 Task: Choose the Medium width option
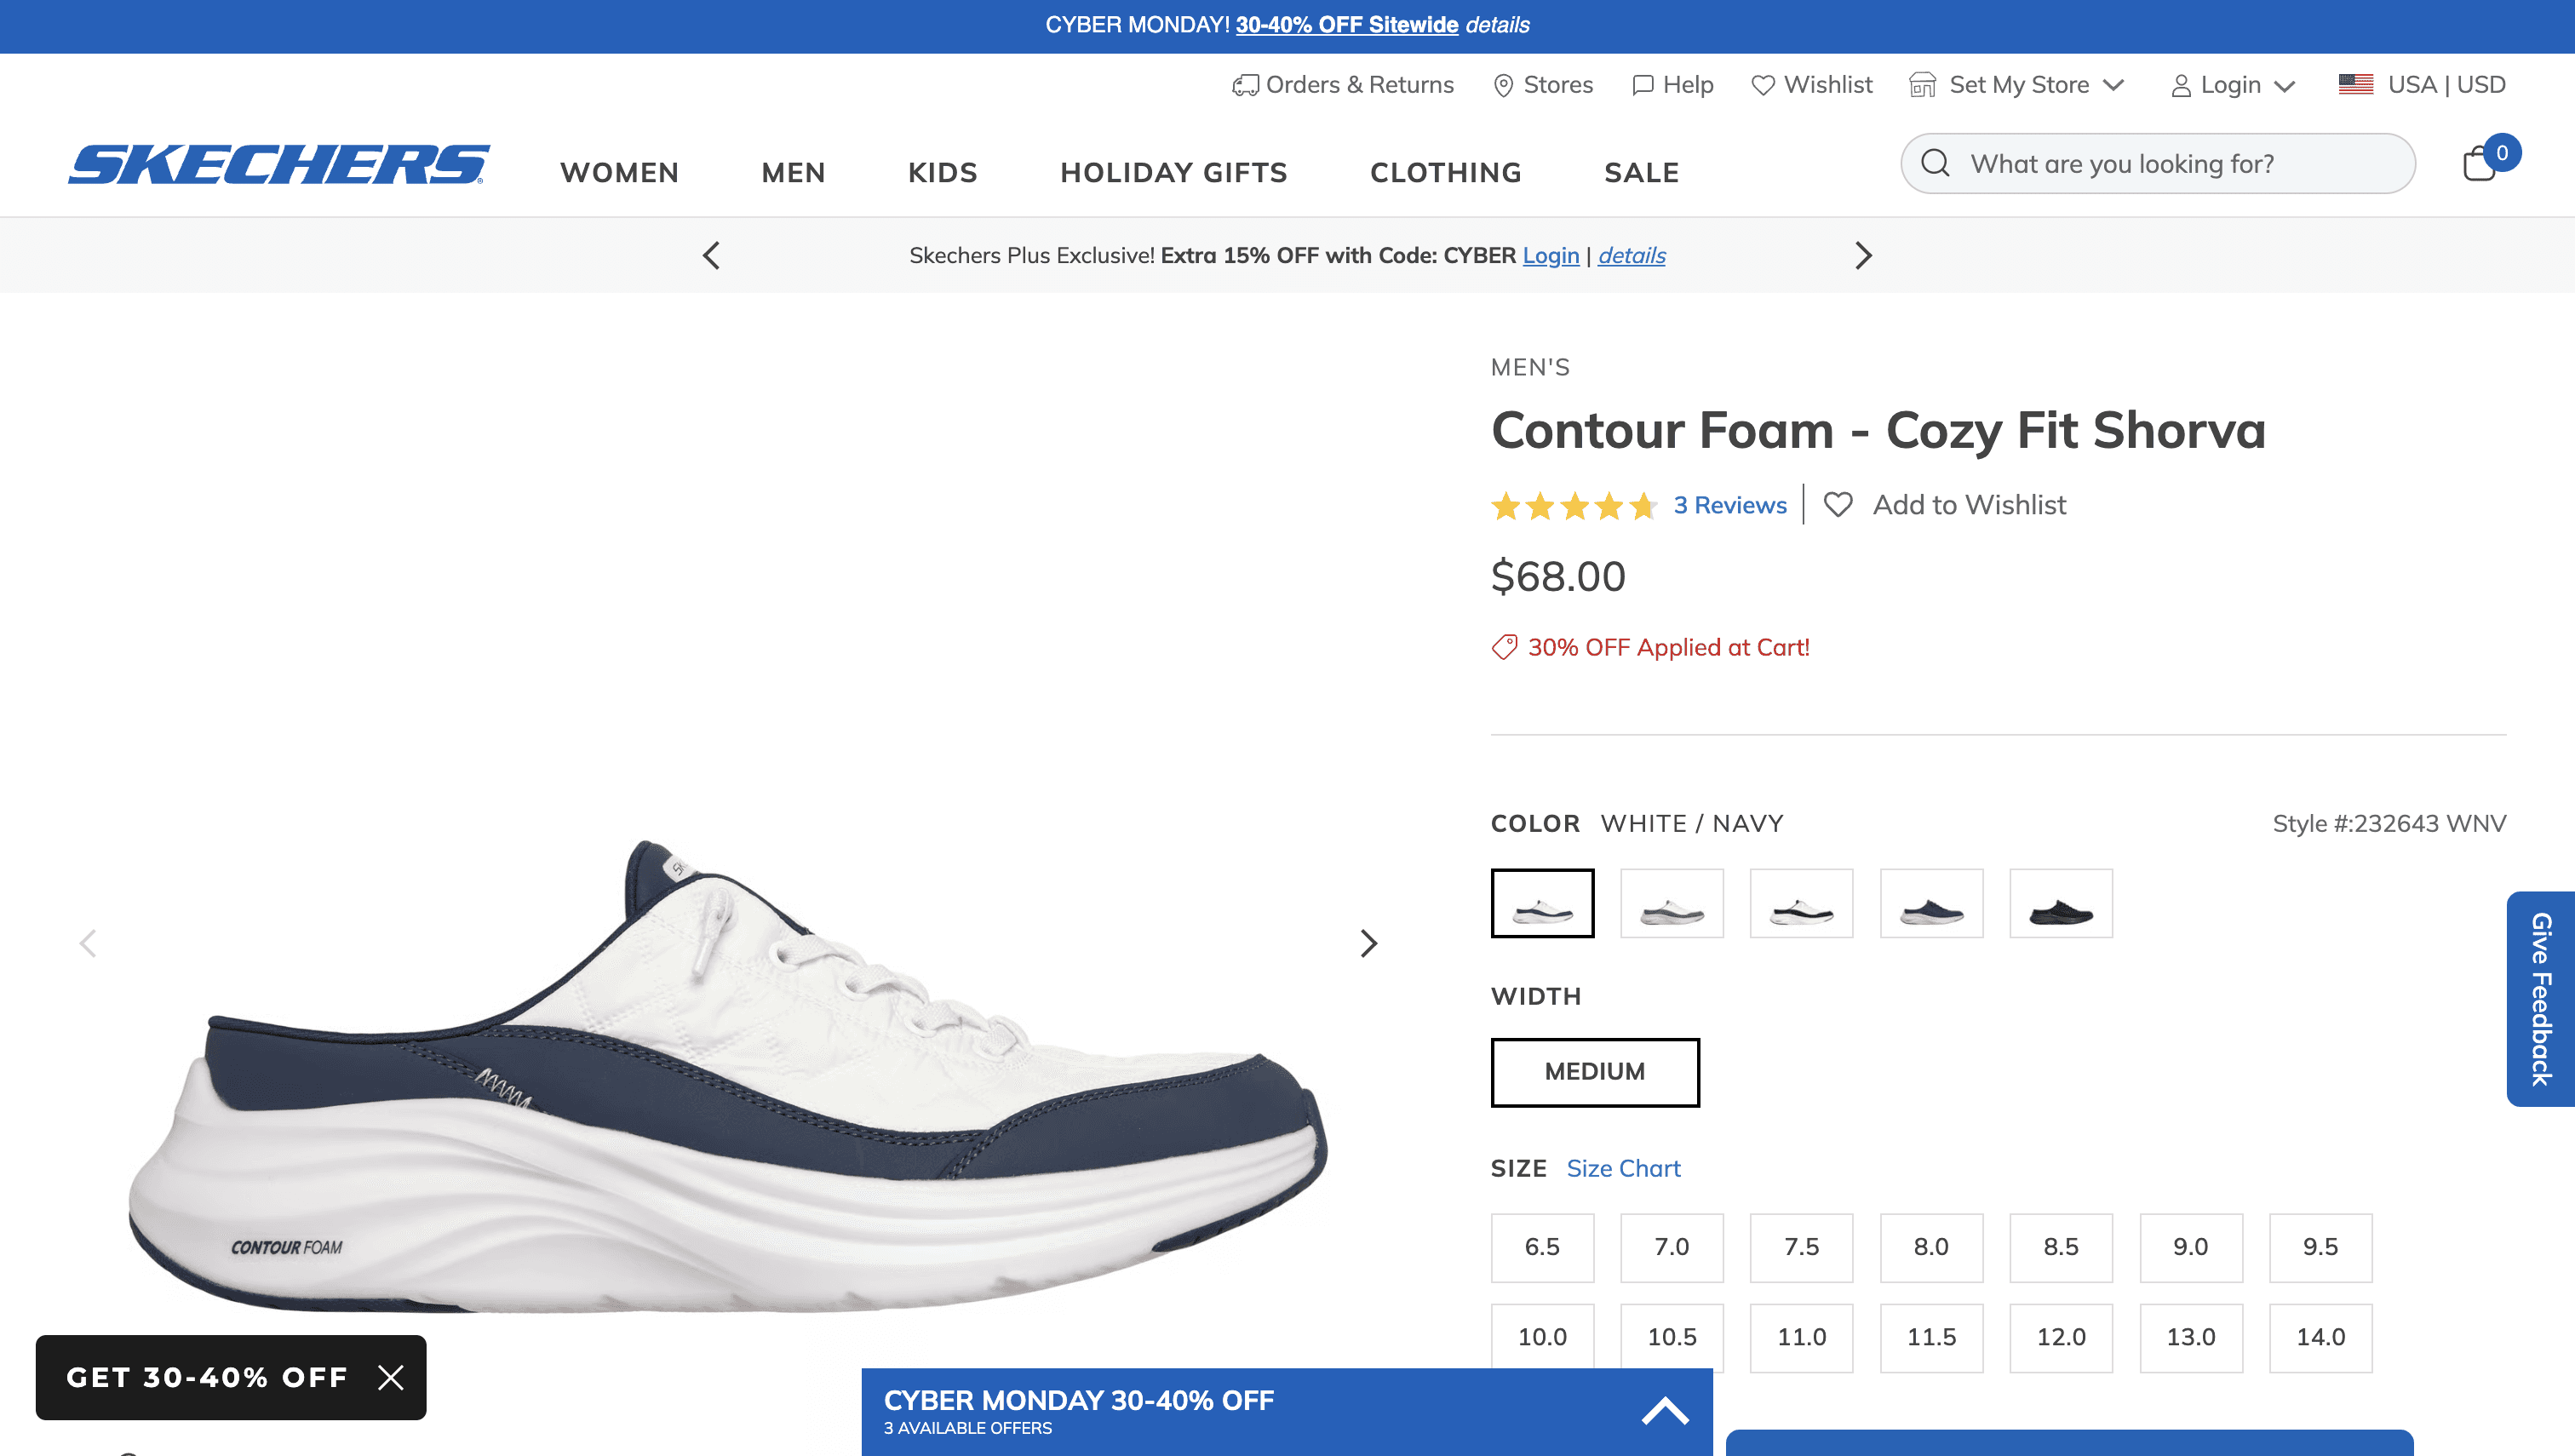(x=1594, y=1072)
